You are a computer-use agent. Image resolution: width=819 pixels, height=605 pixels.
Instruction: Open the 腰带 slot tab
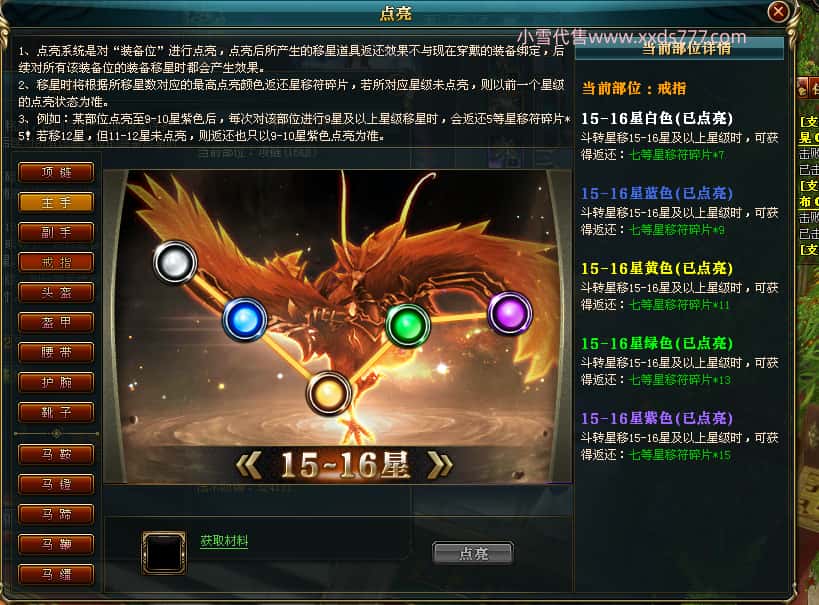point(56,353)
